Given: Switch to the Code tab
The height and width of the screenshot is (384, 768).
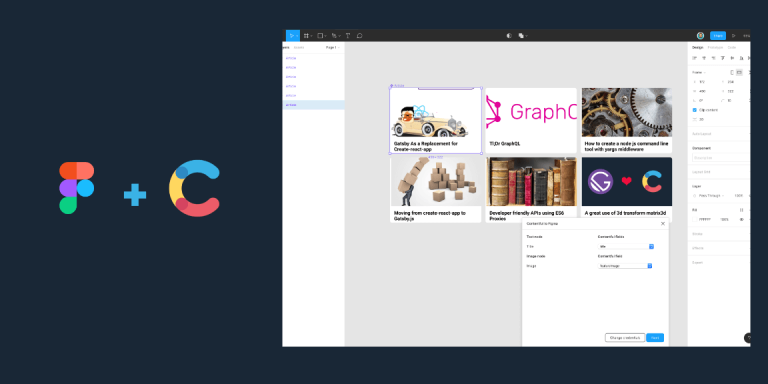Looking at the screenshot, I should 732,48.
